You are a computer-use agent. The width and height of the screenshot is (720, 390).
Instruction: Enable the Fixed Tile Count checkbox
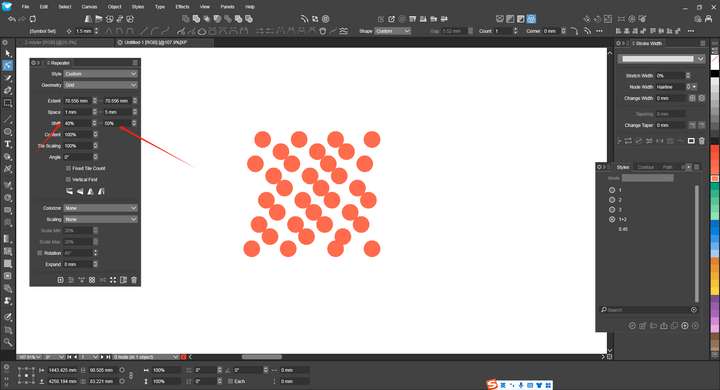[x=68, y=168]
